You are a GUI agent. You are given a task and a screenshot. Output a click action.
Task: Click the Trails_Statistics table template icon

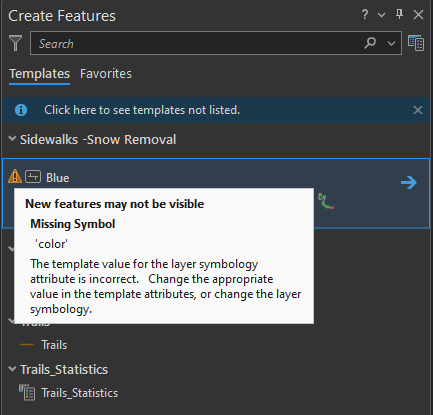pos(27,392)
